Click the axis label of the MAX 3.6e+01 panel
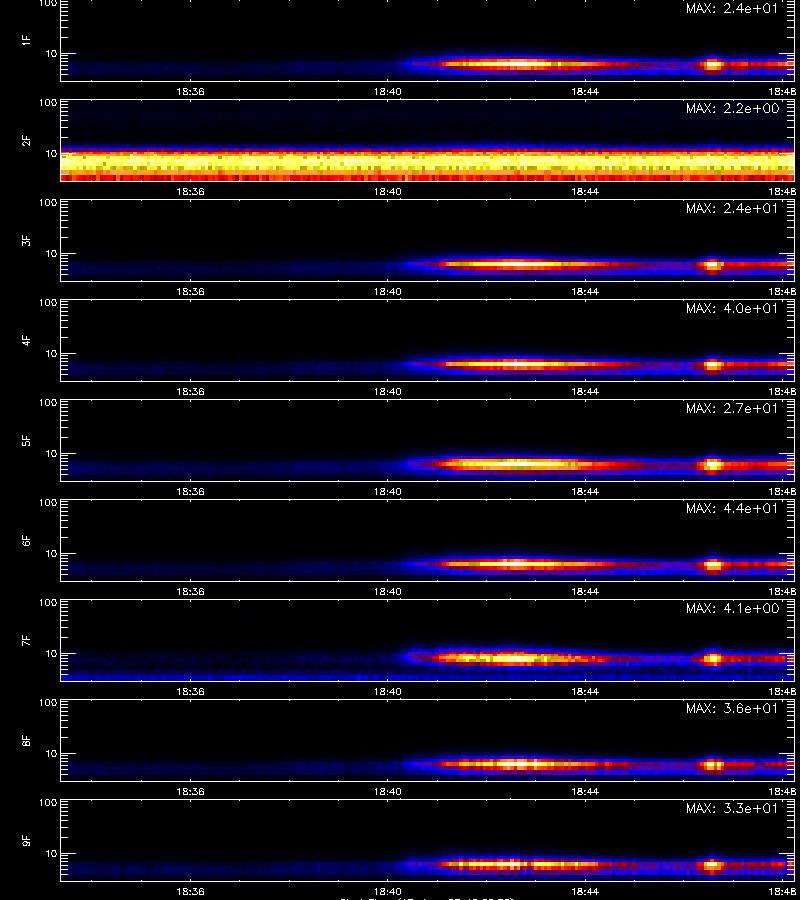Viewport: 800px width, 900px height. click(26, 740)
